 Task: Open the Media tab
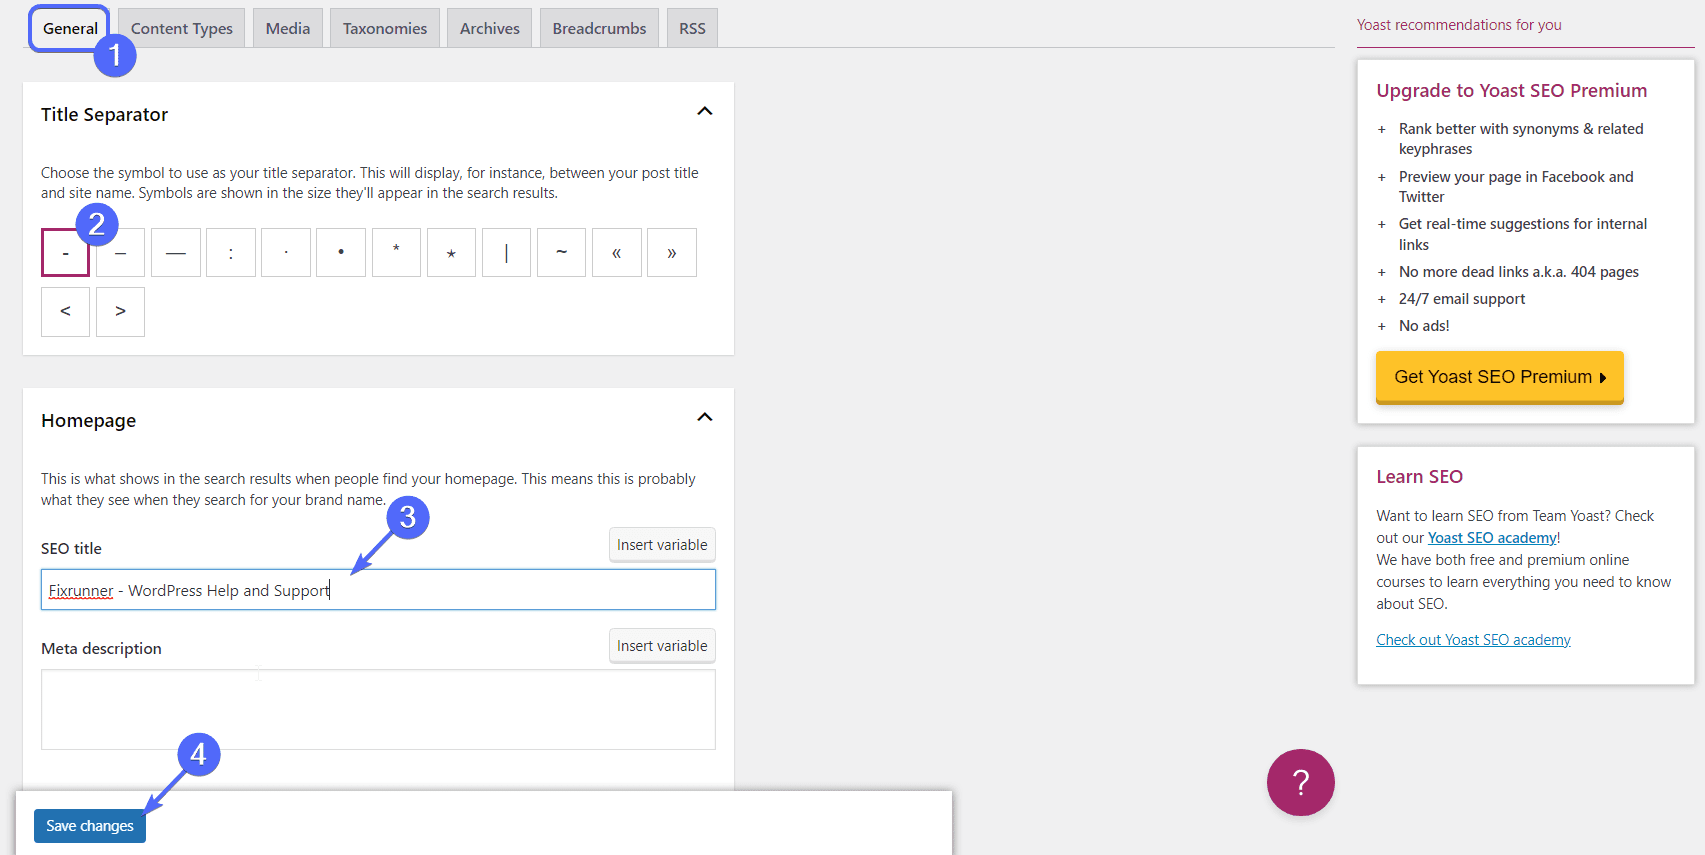coord(288,28)
